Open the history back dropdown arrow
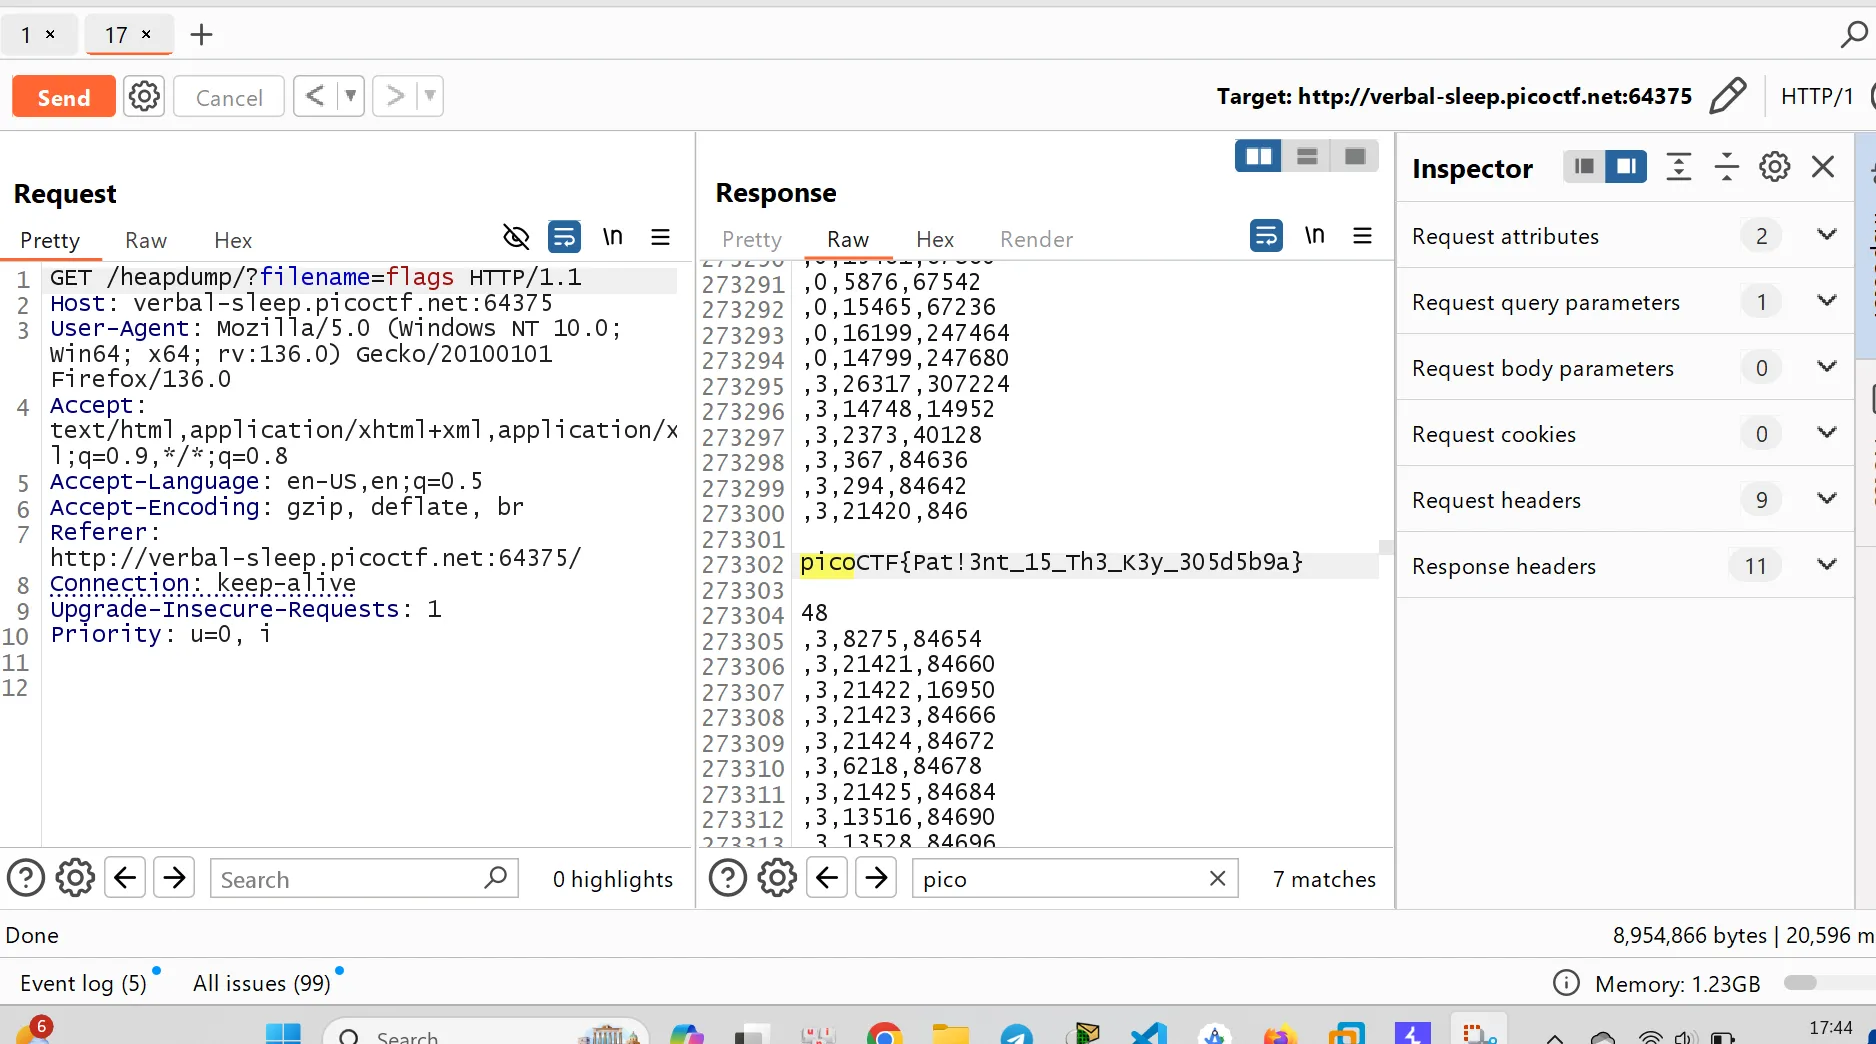Screen dimensions: 1876x1044 (350, 96)
